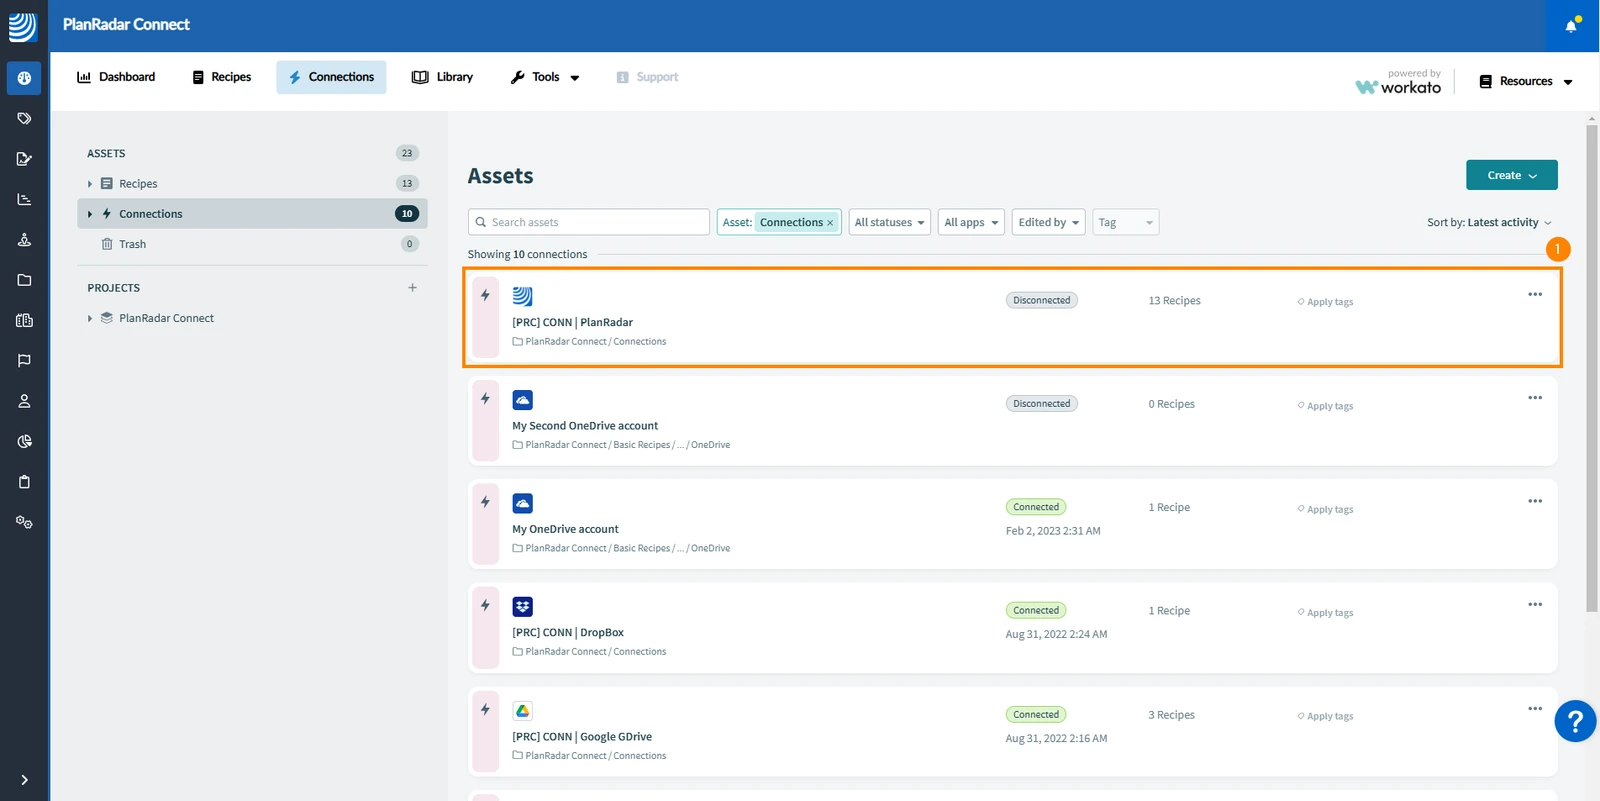Open more options for PlanRadar connection
1600x801 pixels.
tap(1535, 294)
